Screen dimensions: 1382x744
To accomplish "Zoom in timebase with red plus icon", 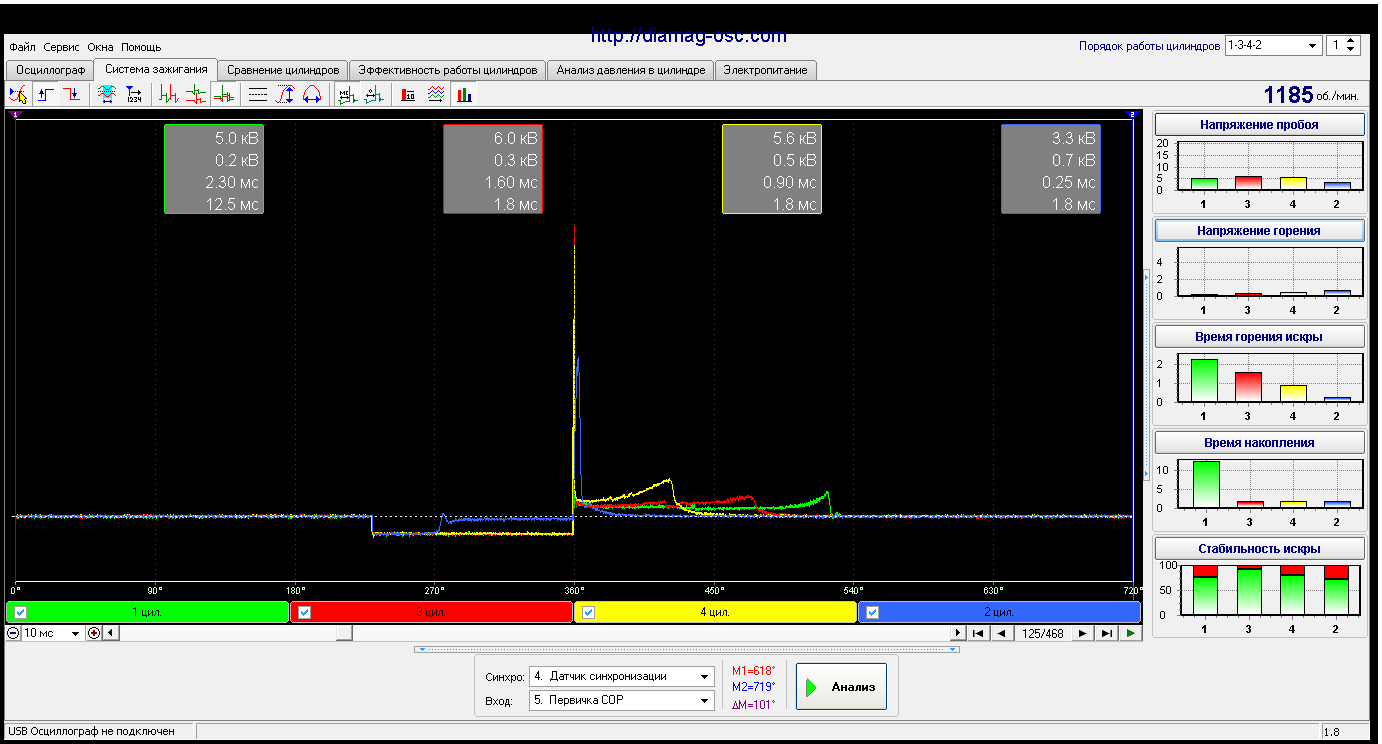I will pyautogui.click(x=94, y=633).
